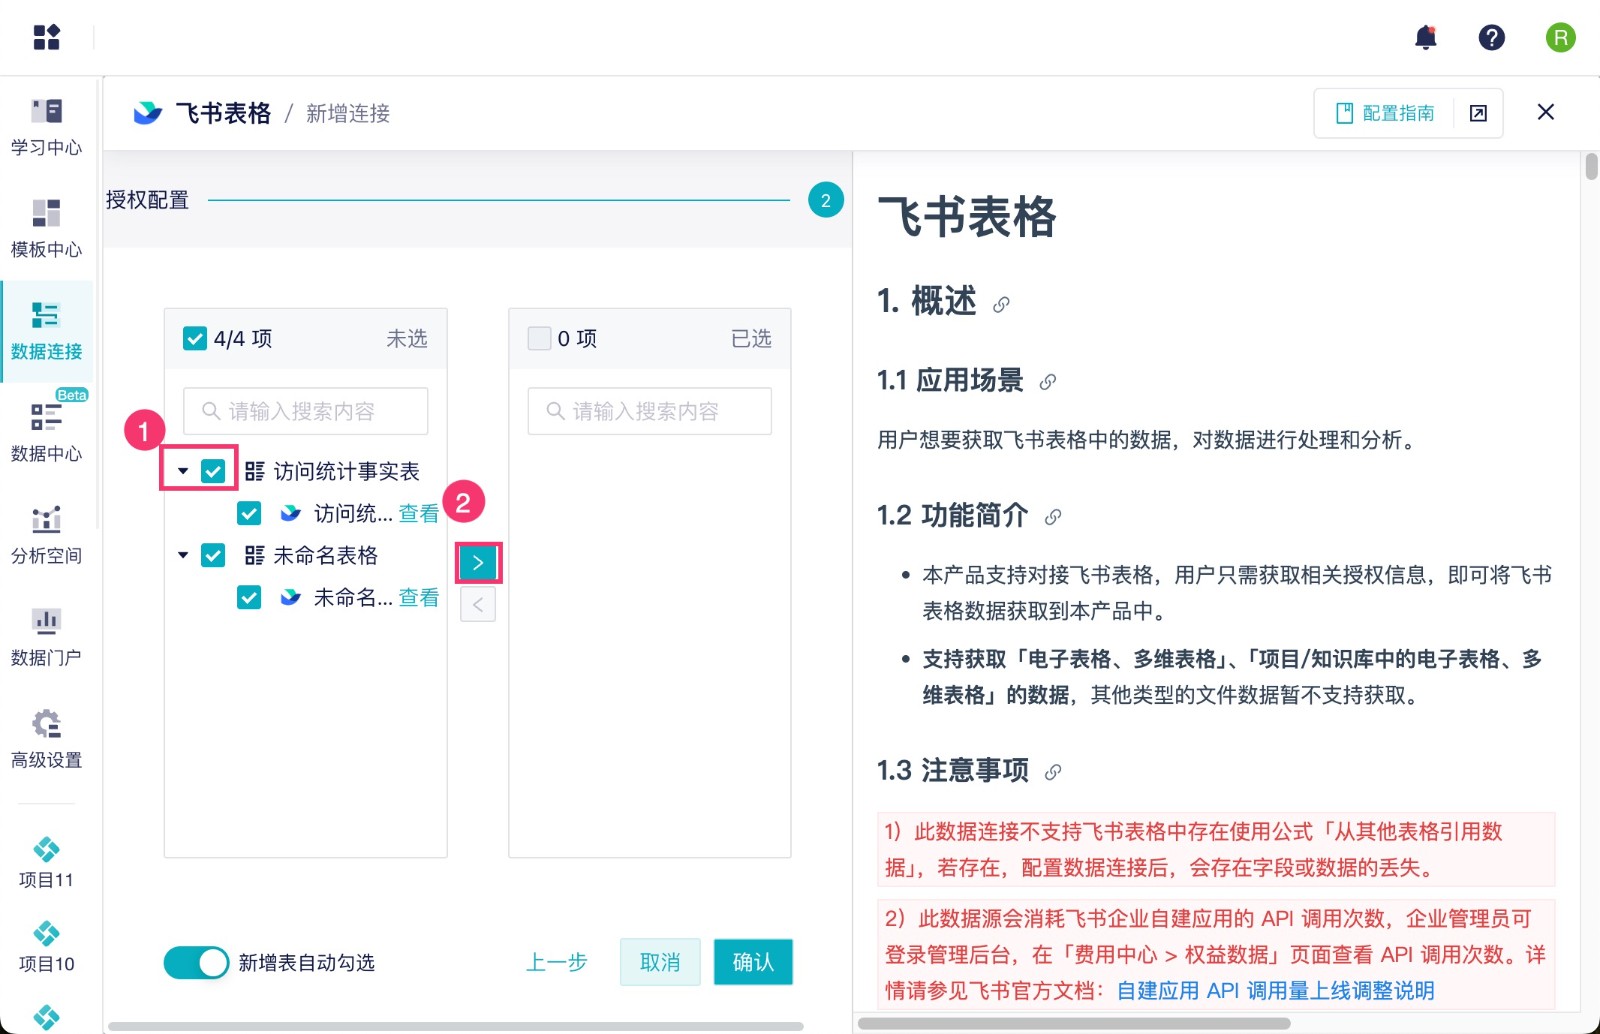
Task: Open the app grid launcher icon
Action: click(x=47, y=38)
